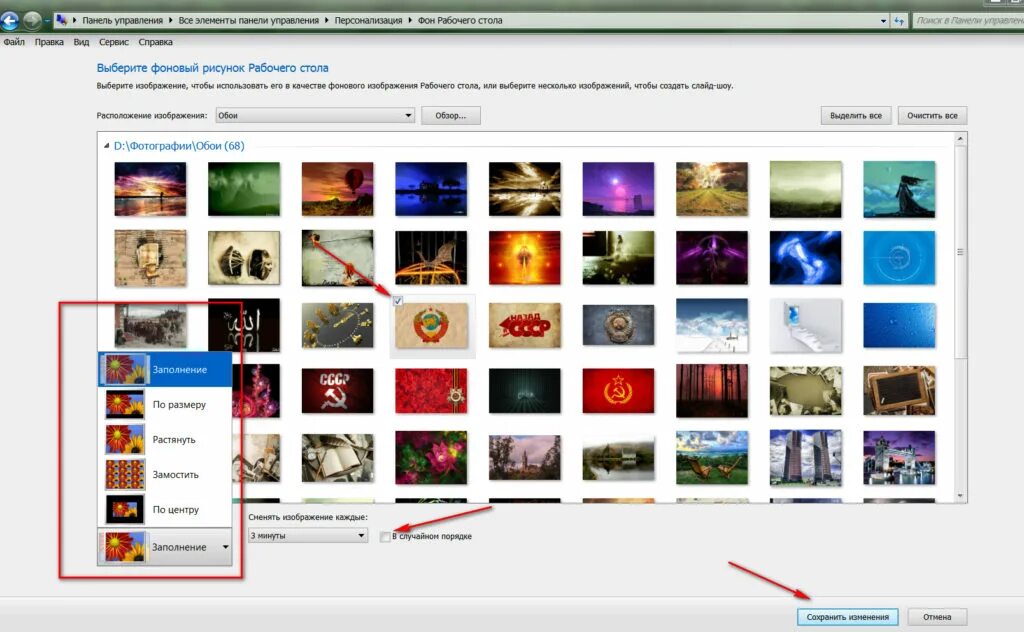Select the blue water drops wallpaper
Viewport: 1024px width, 632px height.
[899, 325]
